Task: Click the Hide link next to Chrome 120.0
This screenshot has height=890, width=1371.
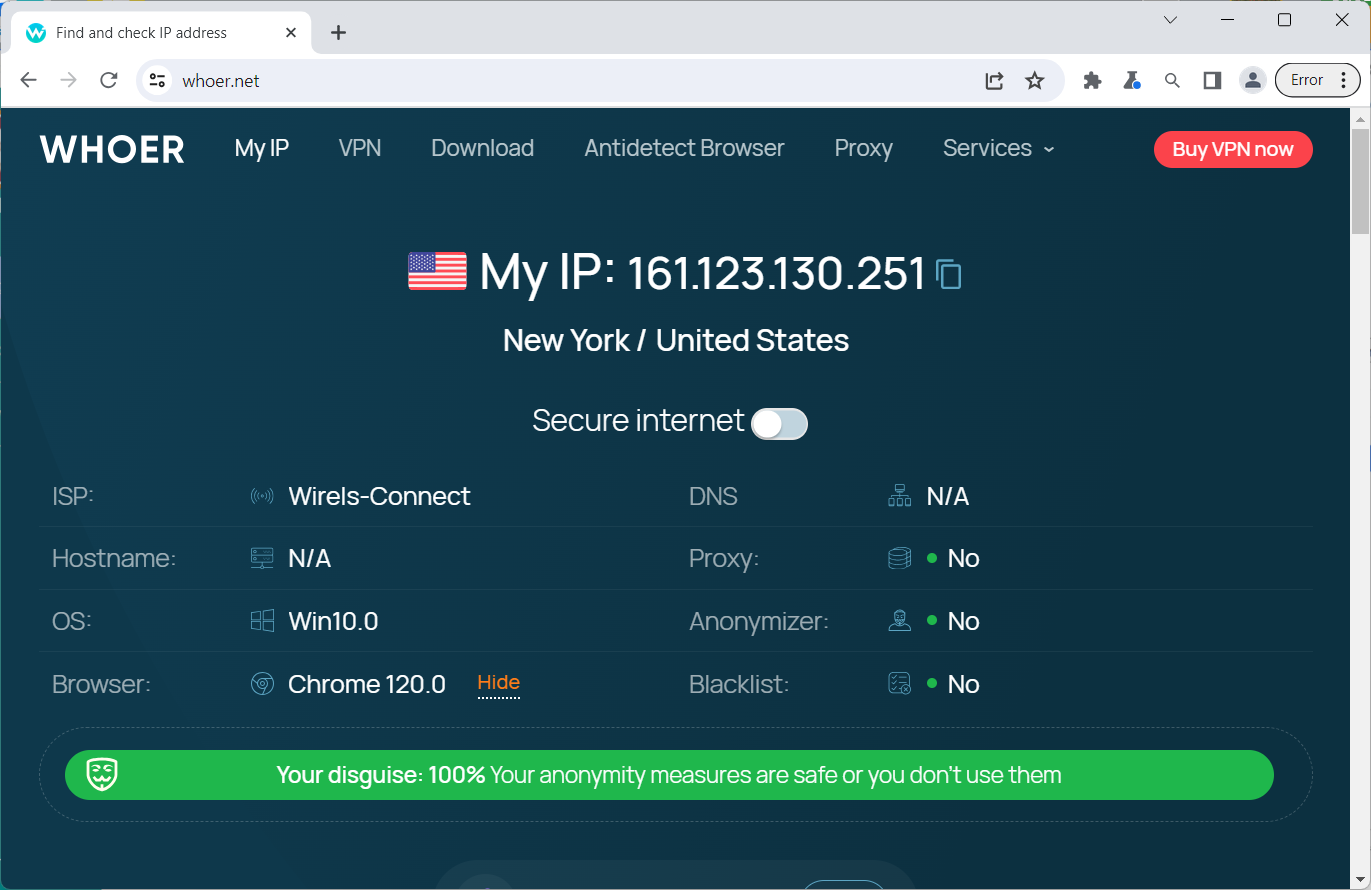Action: tap(499, 683)
